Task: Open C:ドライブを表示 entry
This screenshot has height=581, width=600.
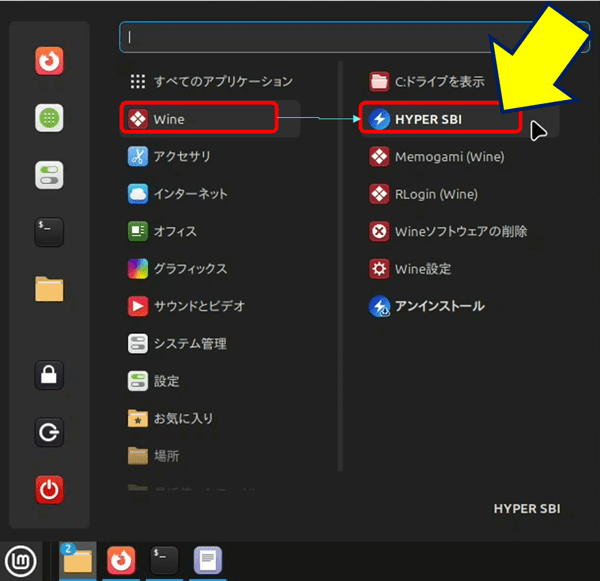Action: [x=459, y=82]
